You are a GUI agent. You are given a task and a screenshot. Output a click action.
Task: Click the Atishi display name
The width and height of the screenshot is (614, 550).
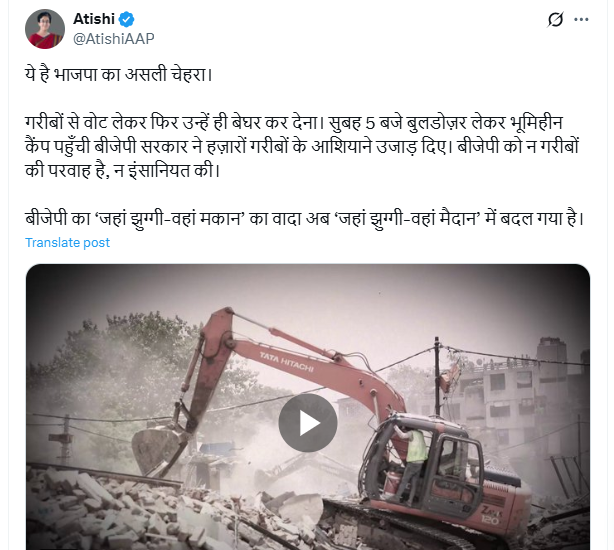tap(94, 19)
